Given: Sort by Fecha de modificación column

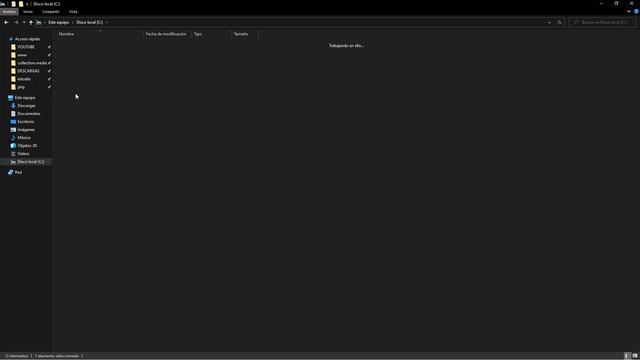Looking at the screenshot, I should click(166, 34).
